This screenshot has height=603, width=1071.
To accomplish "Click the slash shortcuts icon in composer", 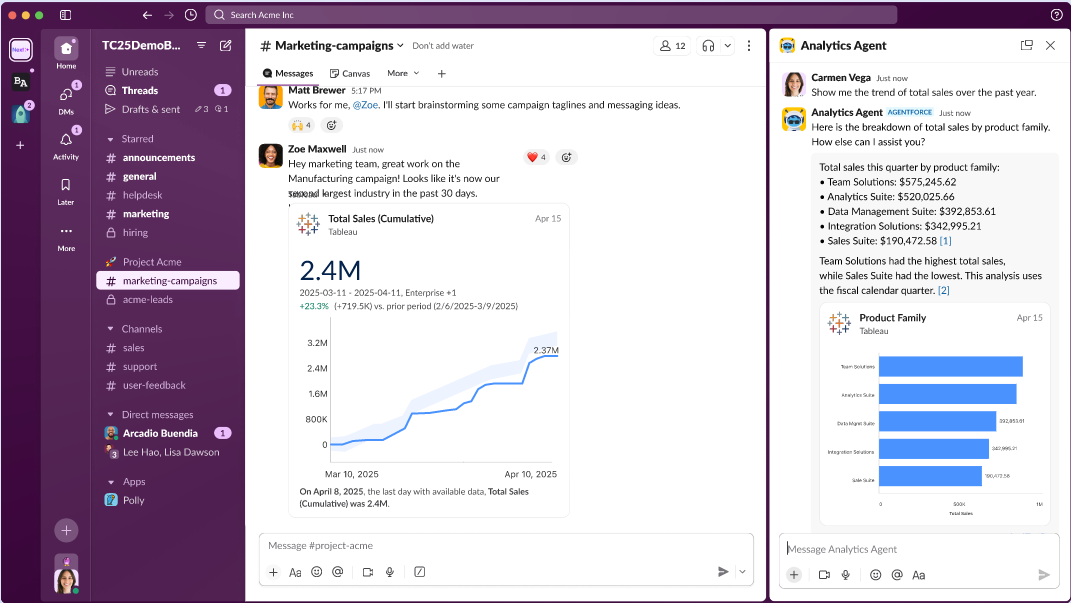I will (x=419, y=572).
